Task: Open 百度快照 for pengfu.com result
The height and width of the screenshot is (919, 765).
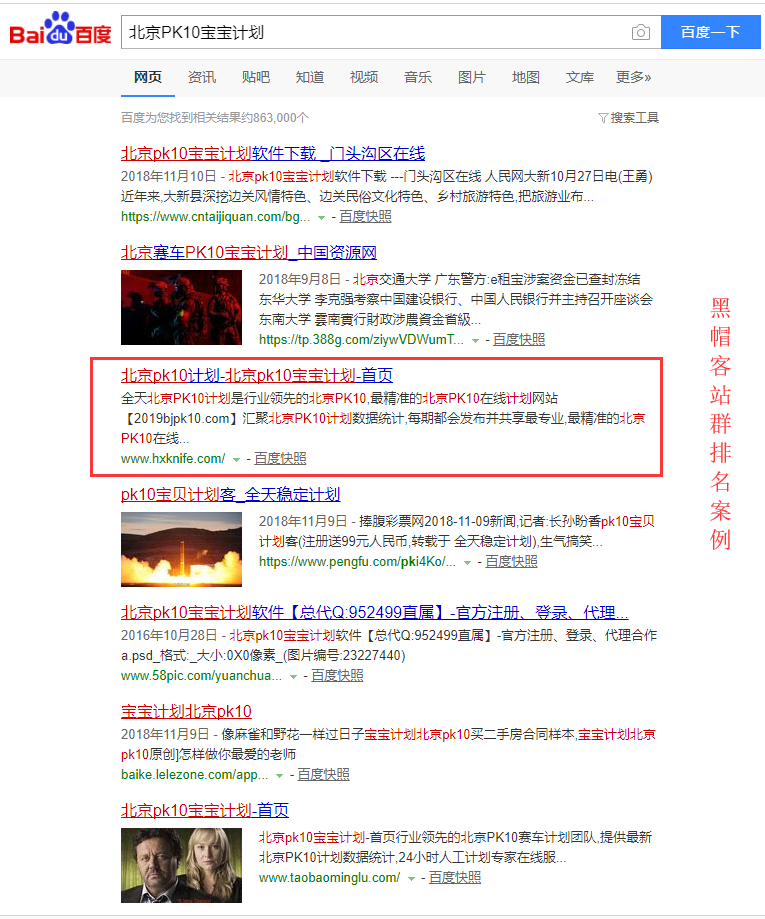Action: pos(511,561)
